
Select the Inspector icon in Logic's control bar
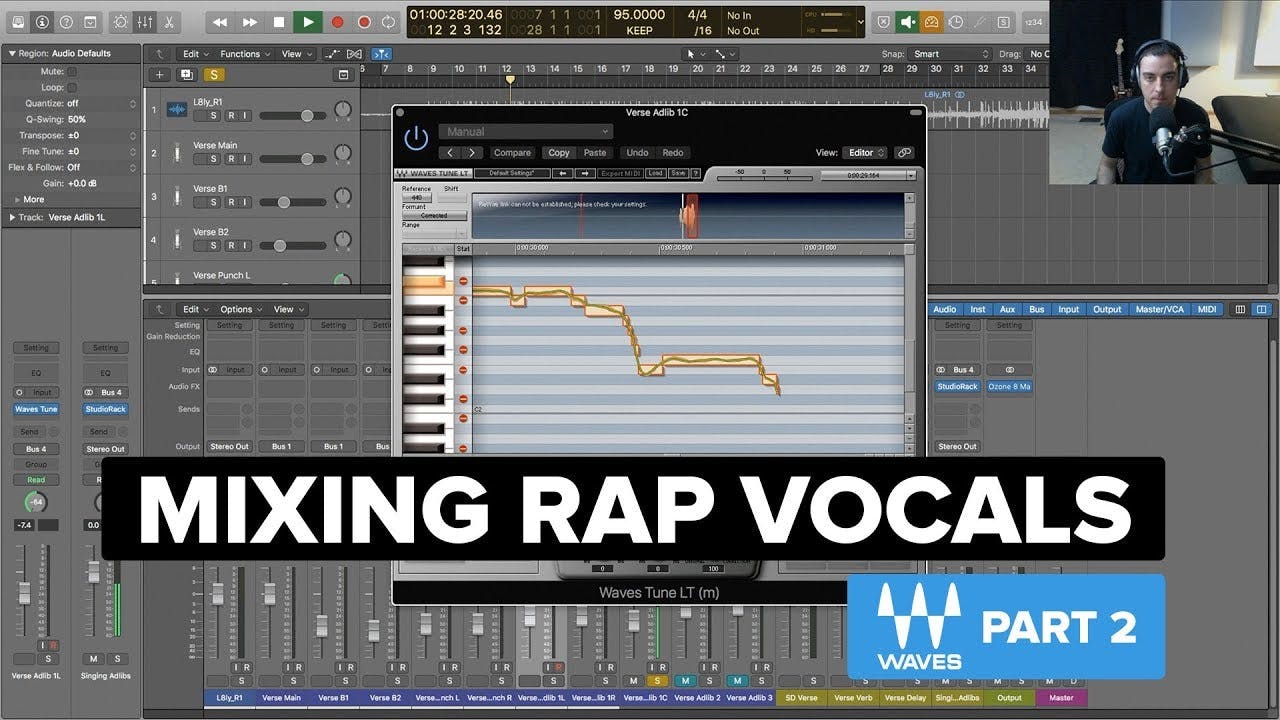pos(41,22)
